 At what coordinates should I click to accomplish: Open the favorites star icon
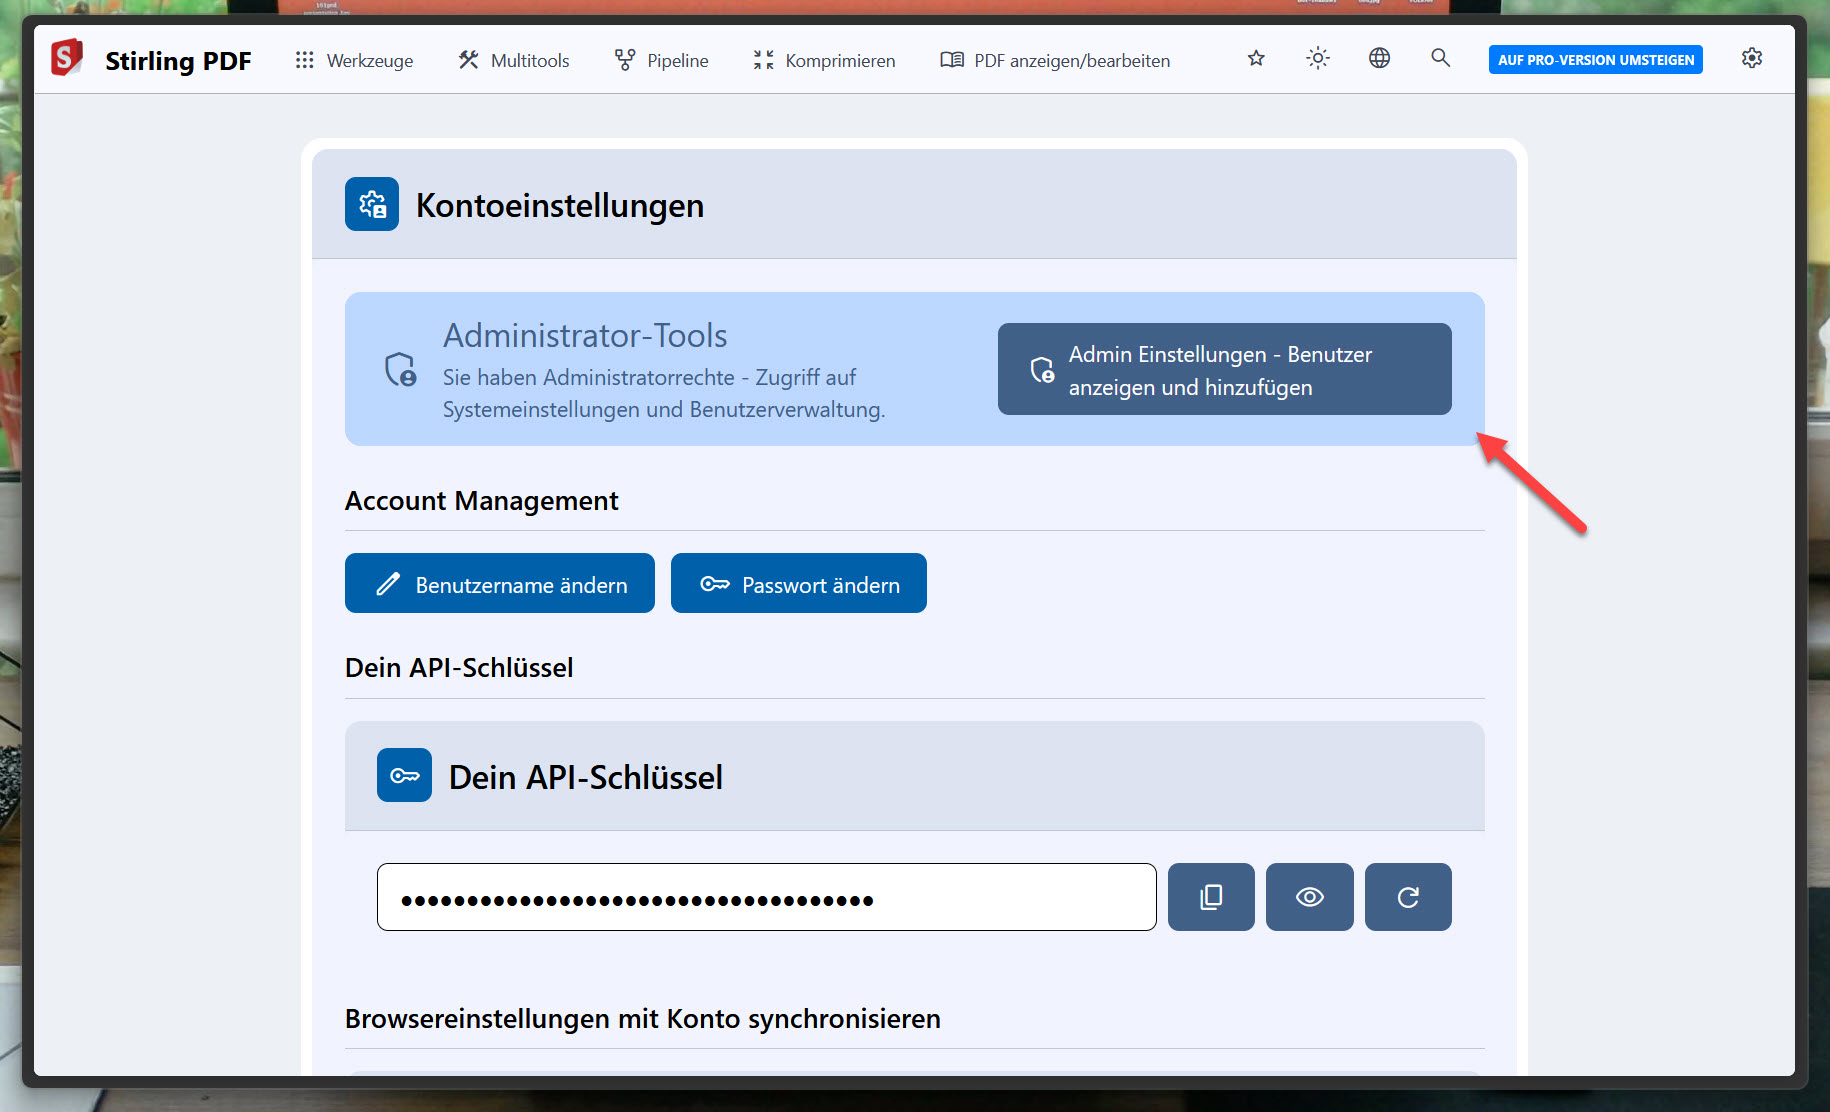pyautogui.click(x=1256, y=59)
